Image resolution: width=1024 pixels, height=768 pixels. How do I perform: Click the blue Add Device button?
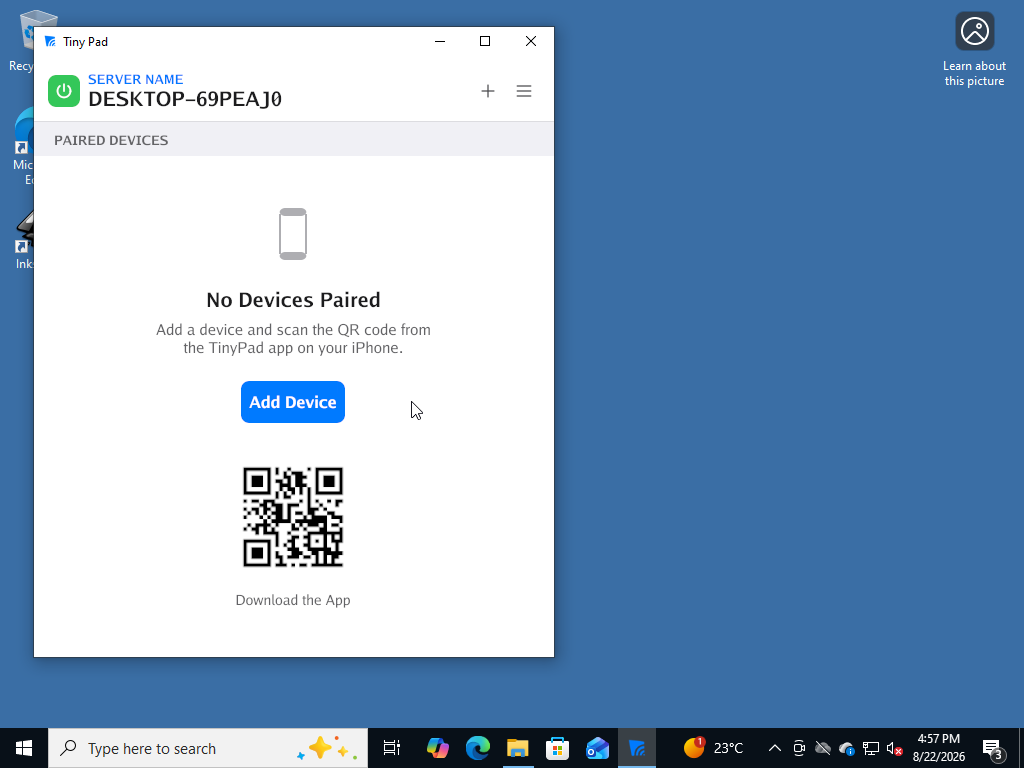(293, 402)
